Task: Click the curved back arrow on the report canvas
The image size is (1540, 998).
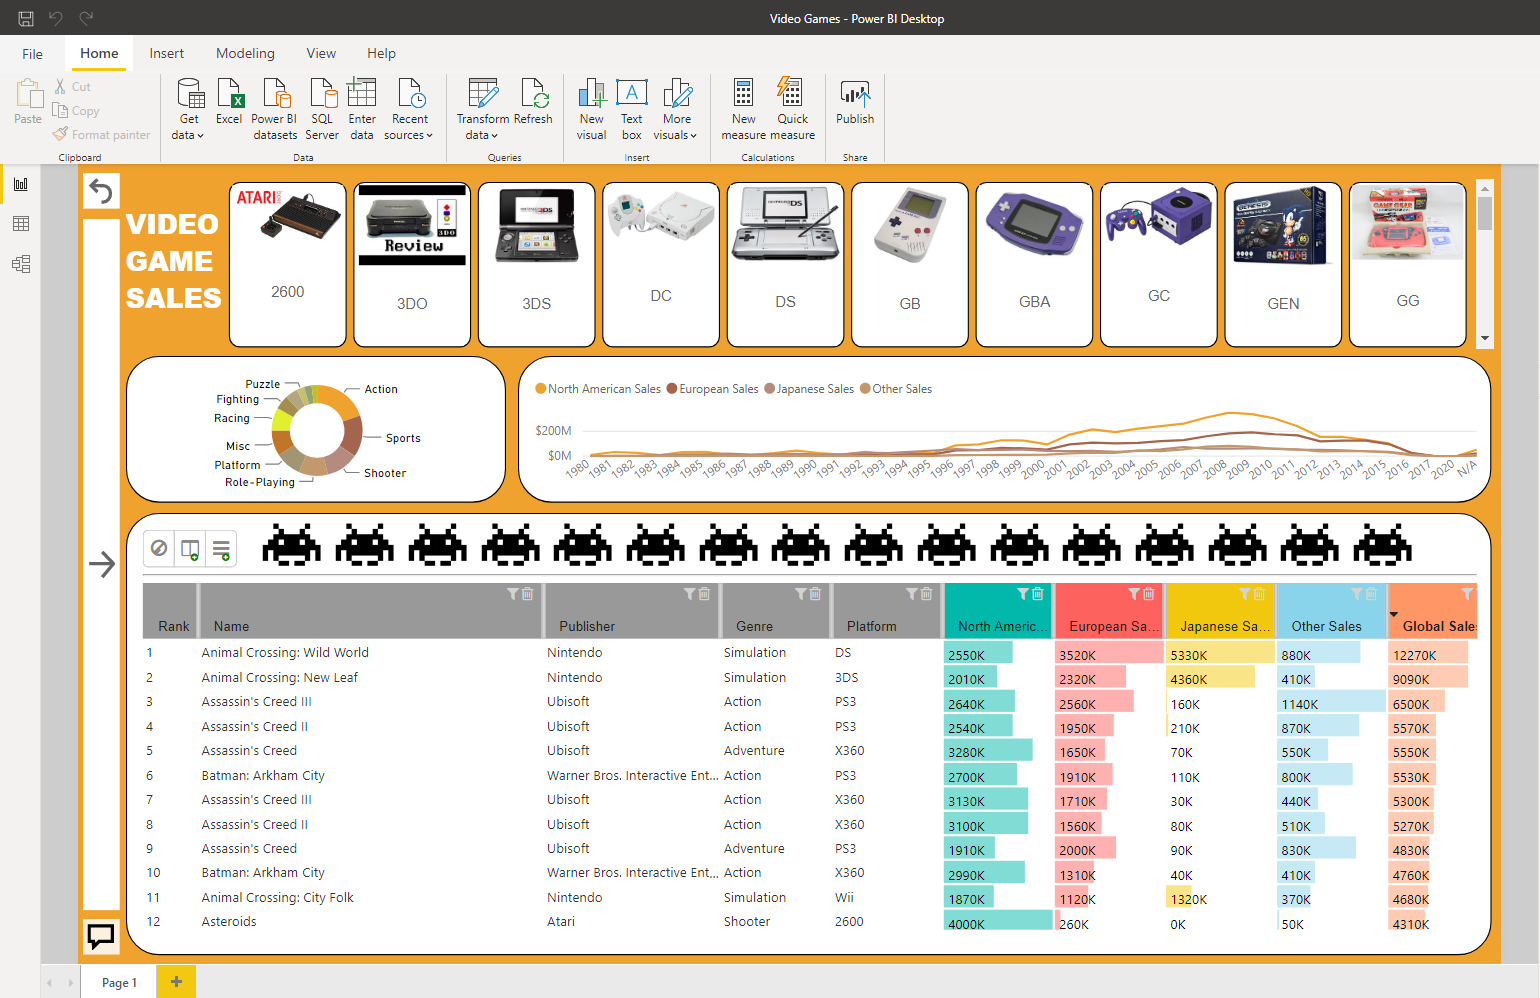Action: (x=101, y=191)
